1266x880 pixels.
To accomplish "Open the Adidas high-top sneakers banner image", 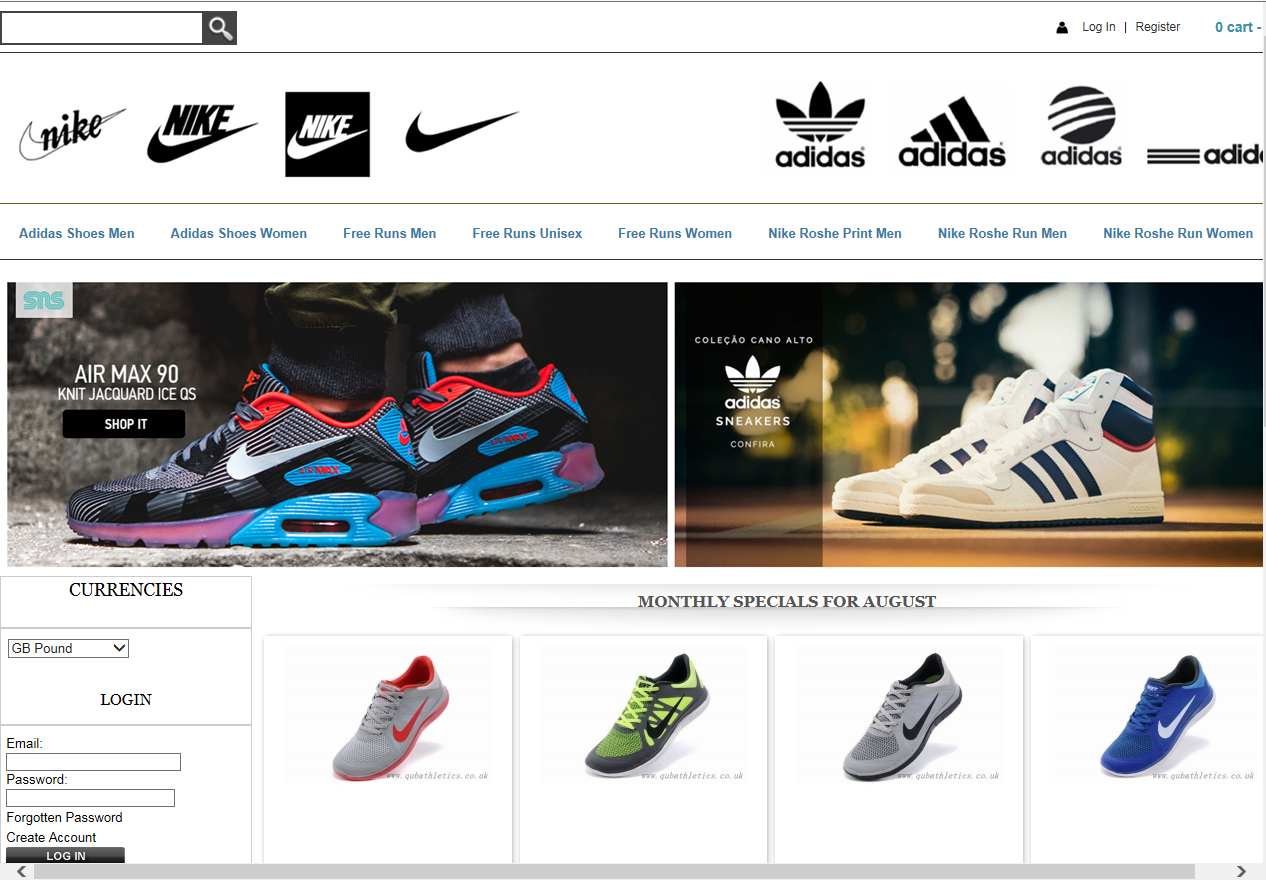I will [x=968, y=424].
